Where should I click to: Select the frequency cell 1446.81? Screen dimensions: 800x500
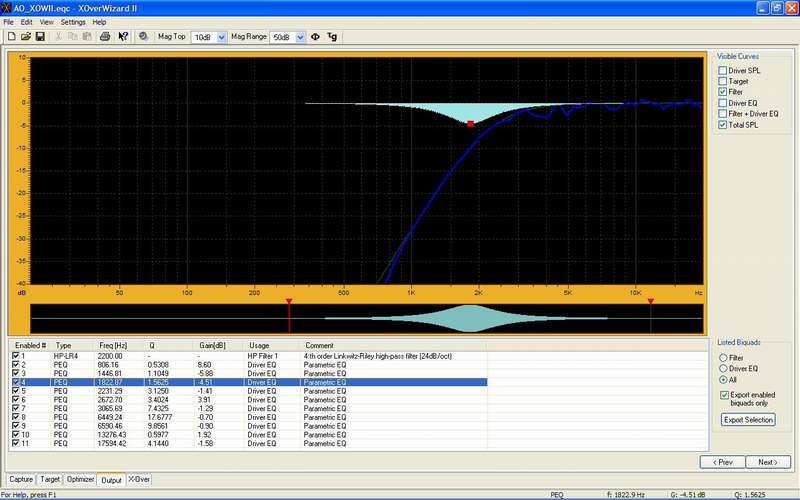110,373
